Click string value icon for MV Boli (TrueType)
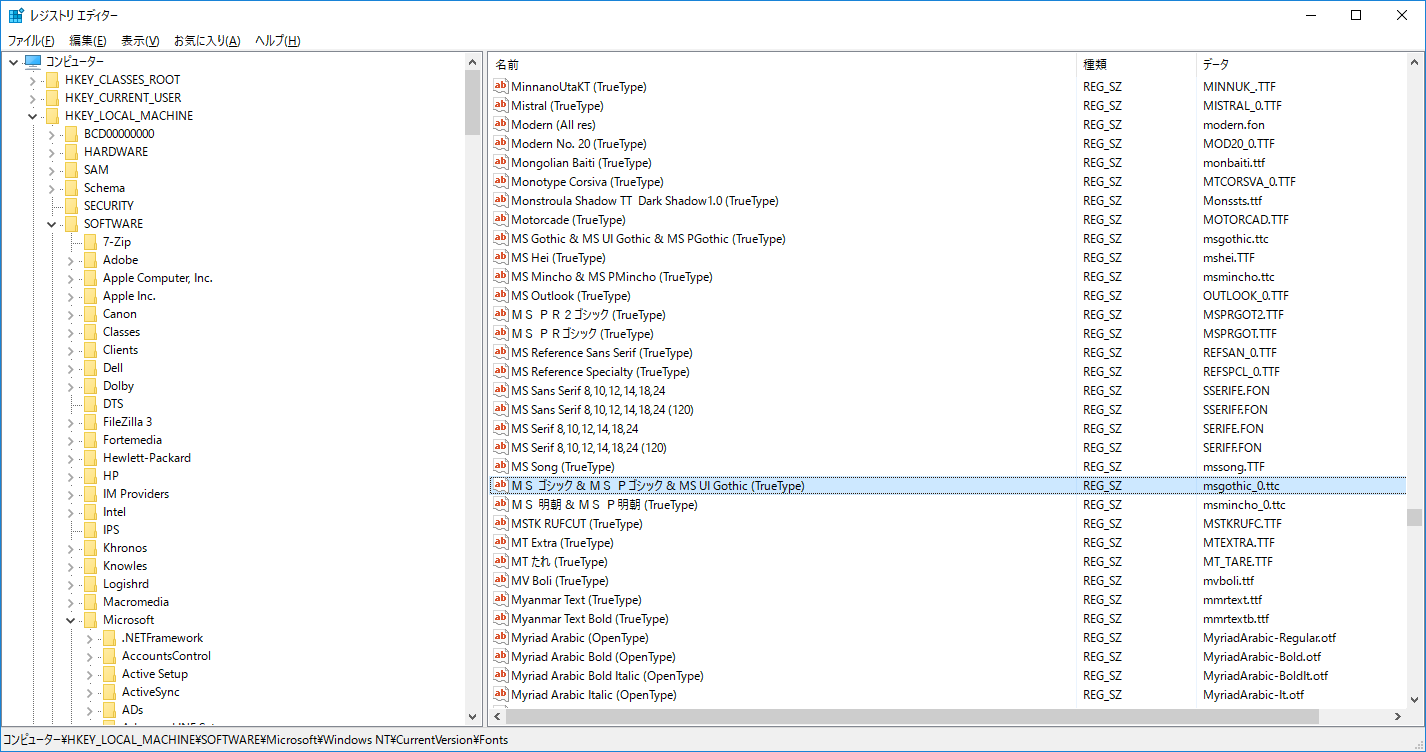 point(501,580)
